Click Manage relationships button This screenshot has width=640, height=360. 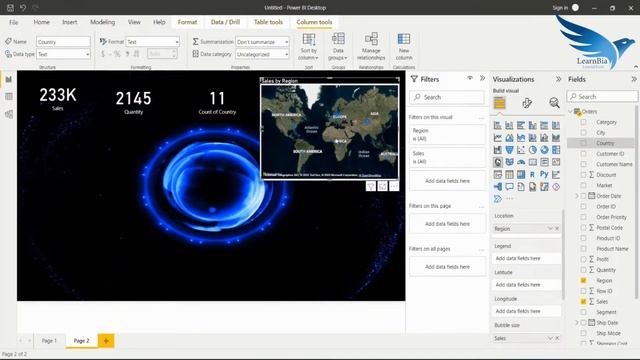(371, 47)
